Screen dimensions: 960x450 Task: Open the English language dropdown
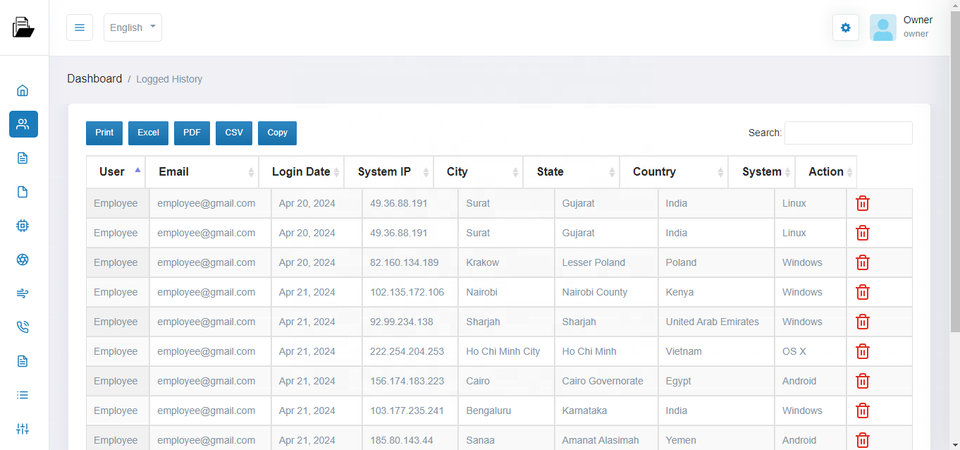[132, 28]
